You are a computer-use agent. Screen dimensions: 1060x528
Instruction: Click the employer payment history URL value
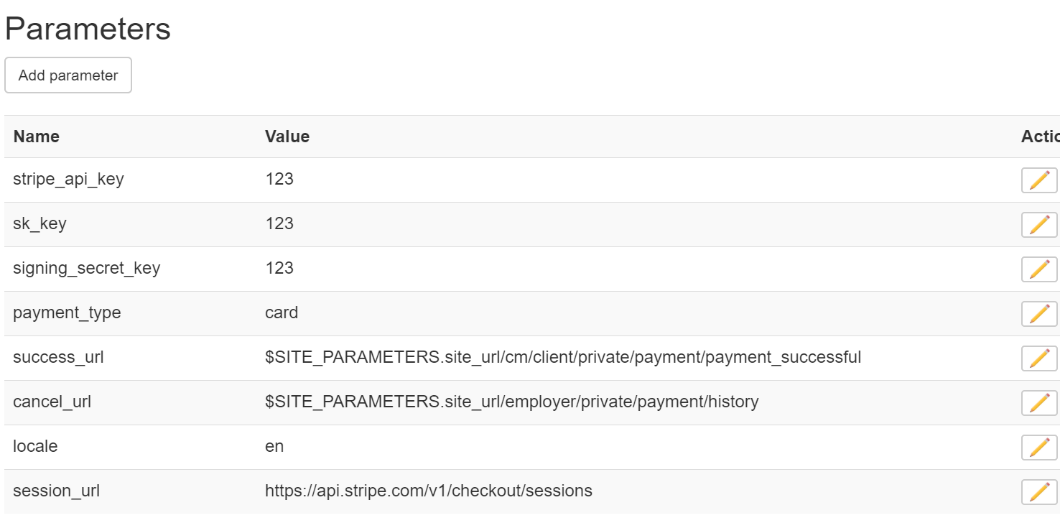(x=512, y=402)
